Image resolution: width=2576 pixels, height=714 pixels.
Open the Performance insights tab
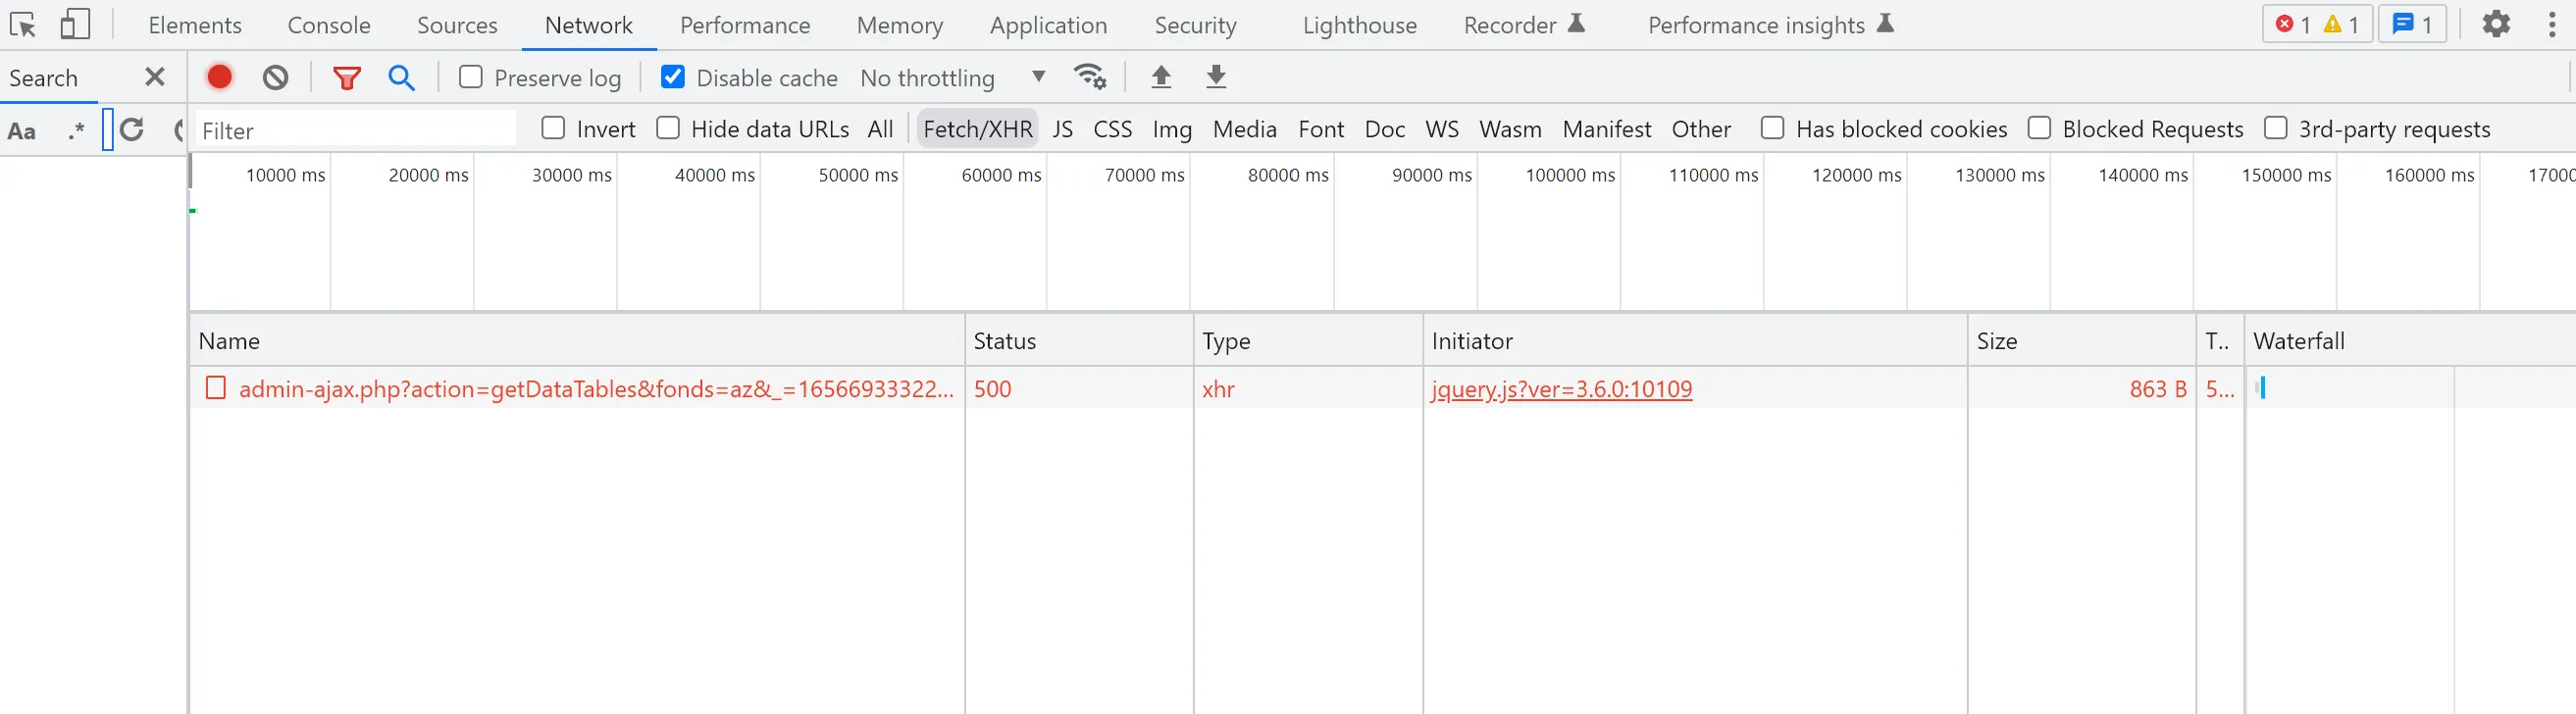tap(1771, 25)
